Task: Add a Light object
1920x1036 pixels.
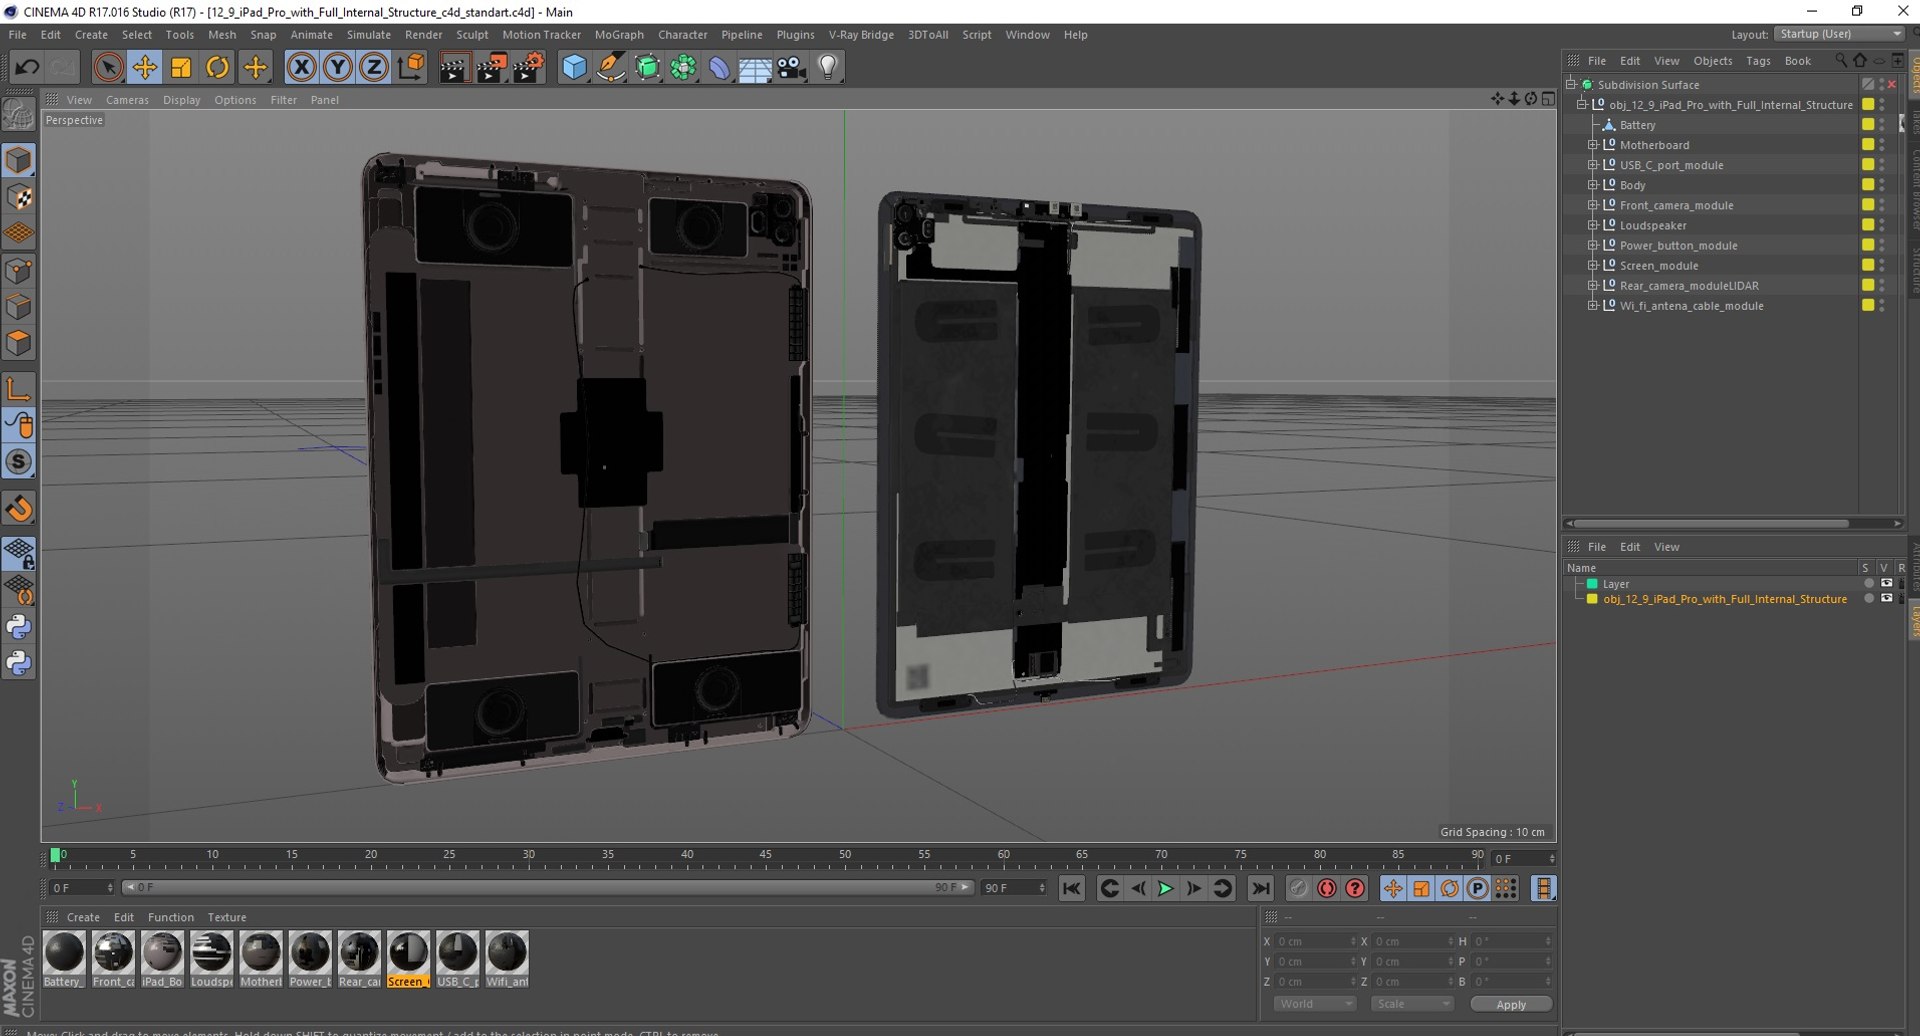Action: [828, 67]
